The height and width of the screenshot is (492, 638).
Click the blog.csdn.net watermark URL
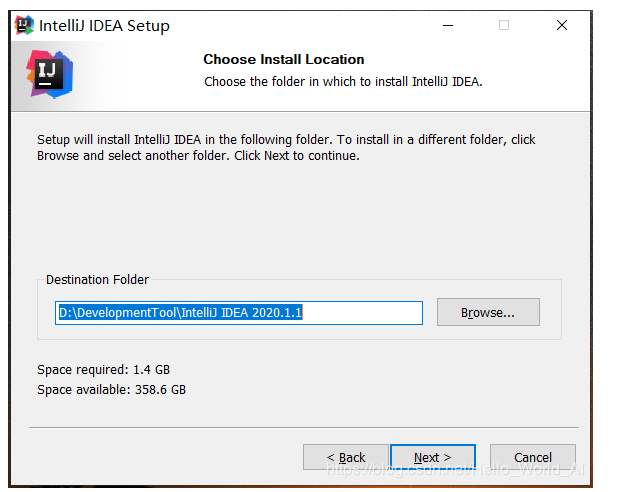point(455,470)
